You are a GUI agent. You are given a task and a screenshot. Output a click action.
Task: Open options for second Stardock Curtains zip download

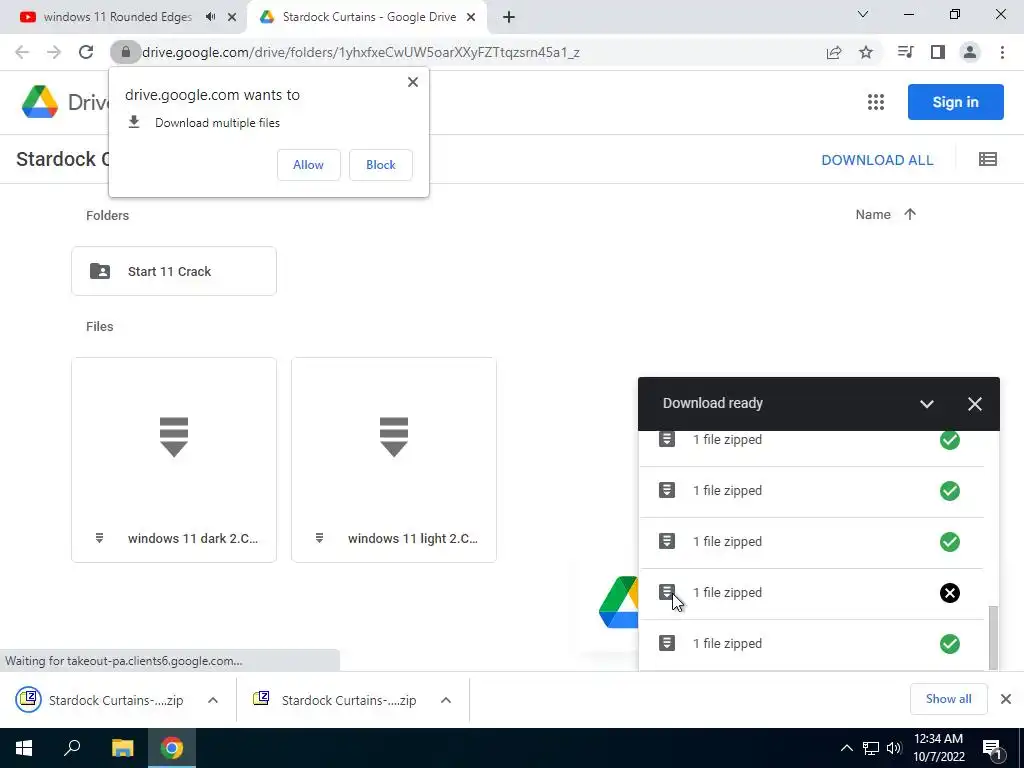pos(446,700)
